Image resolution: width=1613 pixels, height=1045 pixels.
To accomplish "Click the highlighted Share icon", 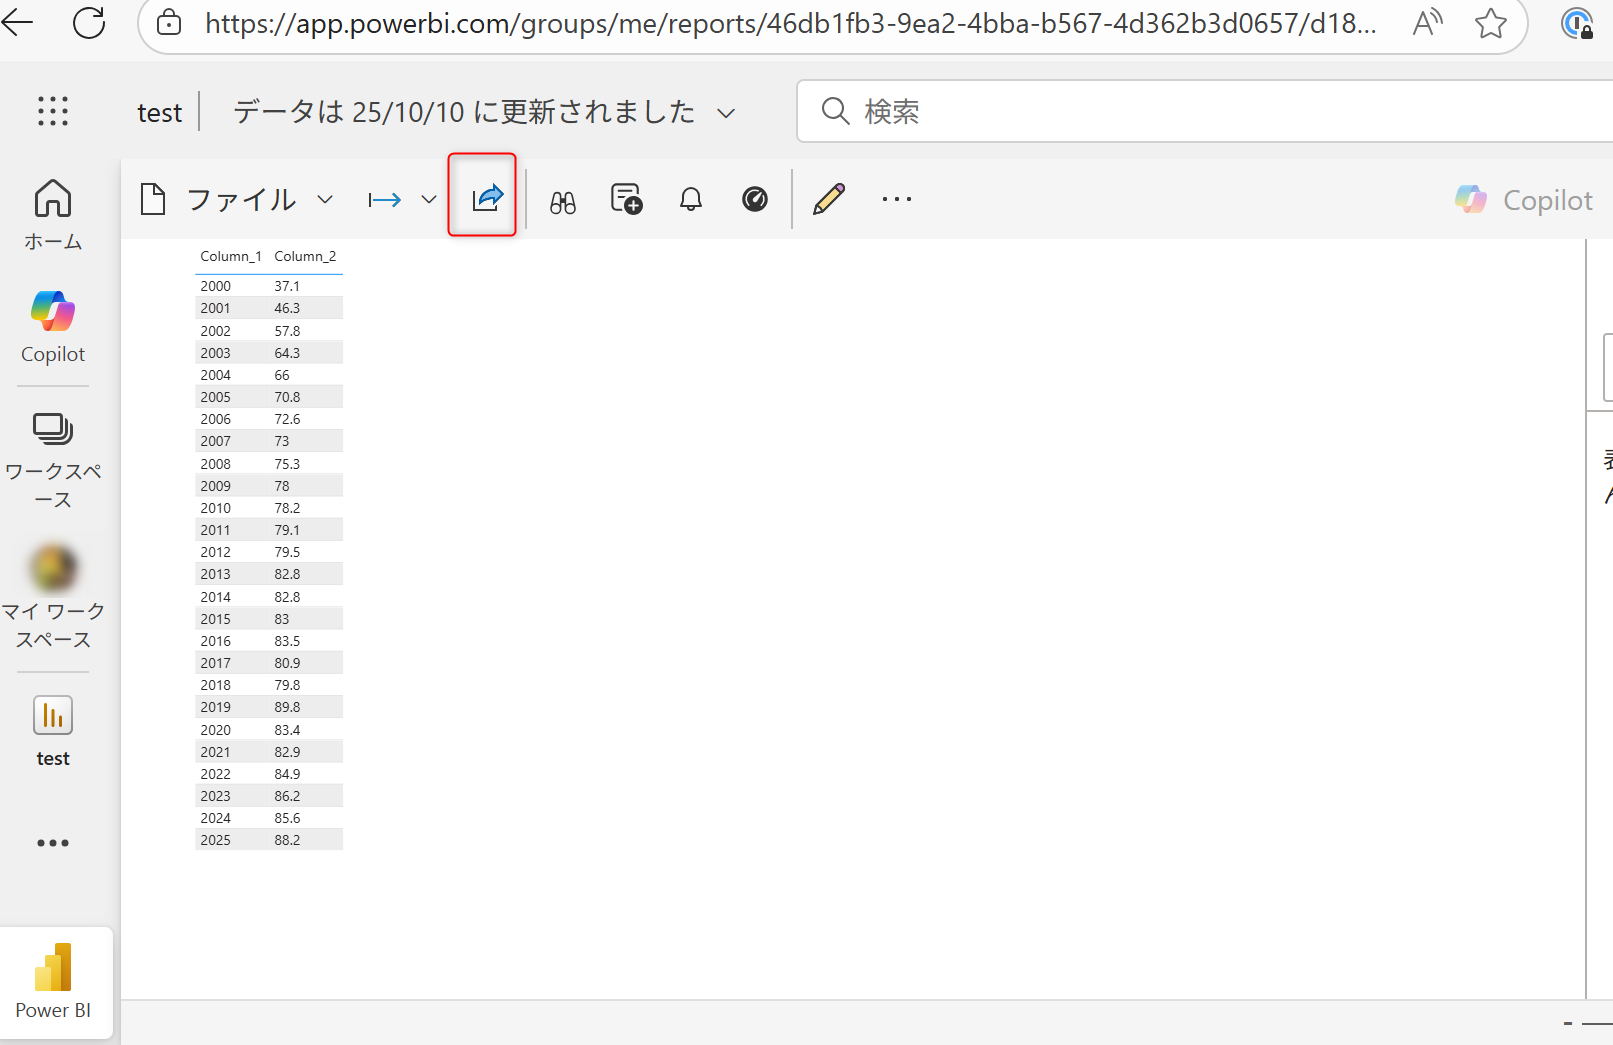I will point(483,198).
